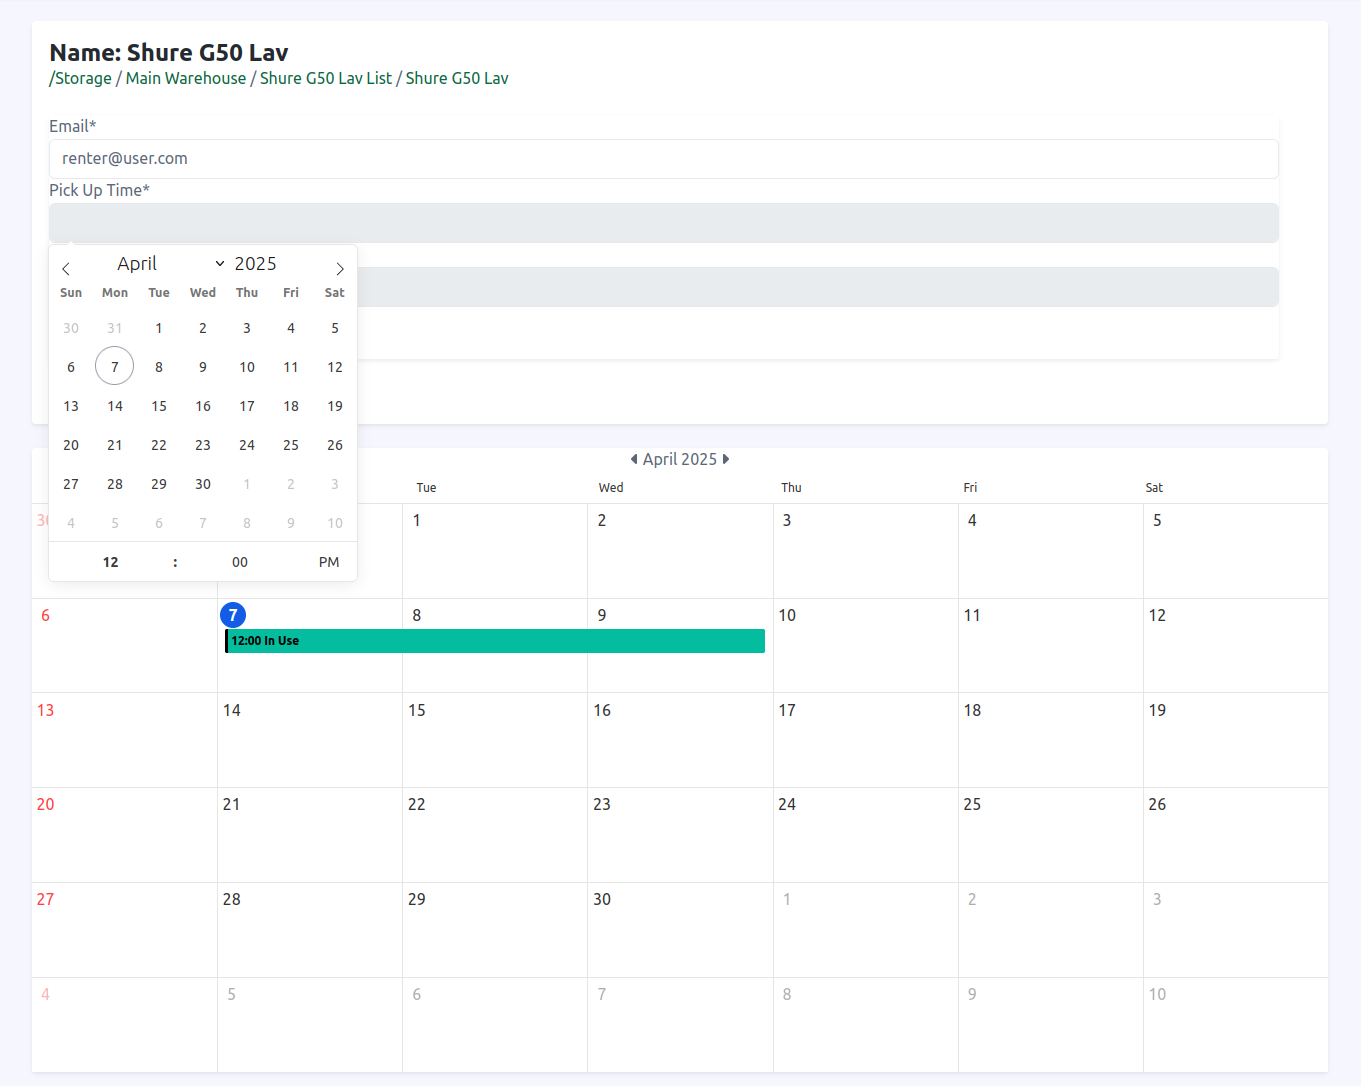Toggle the PM period selector

point(329,562)
